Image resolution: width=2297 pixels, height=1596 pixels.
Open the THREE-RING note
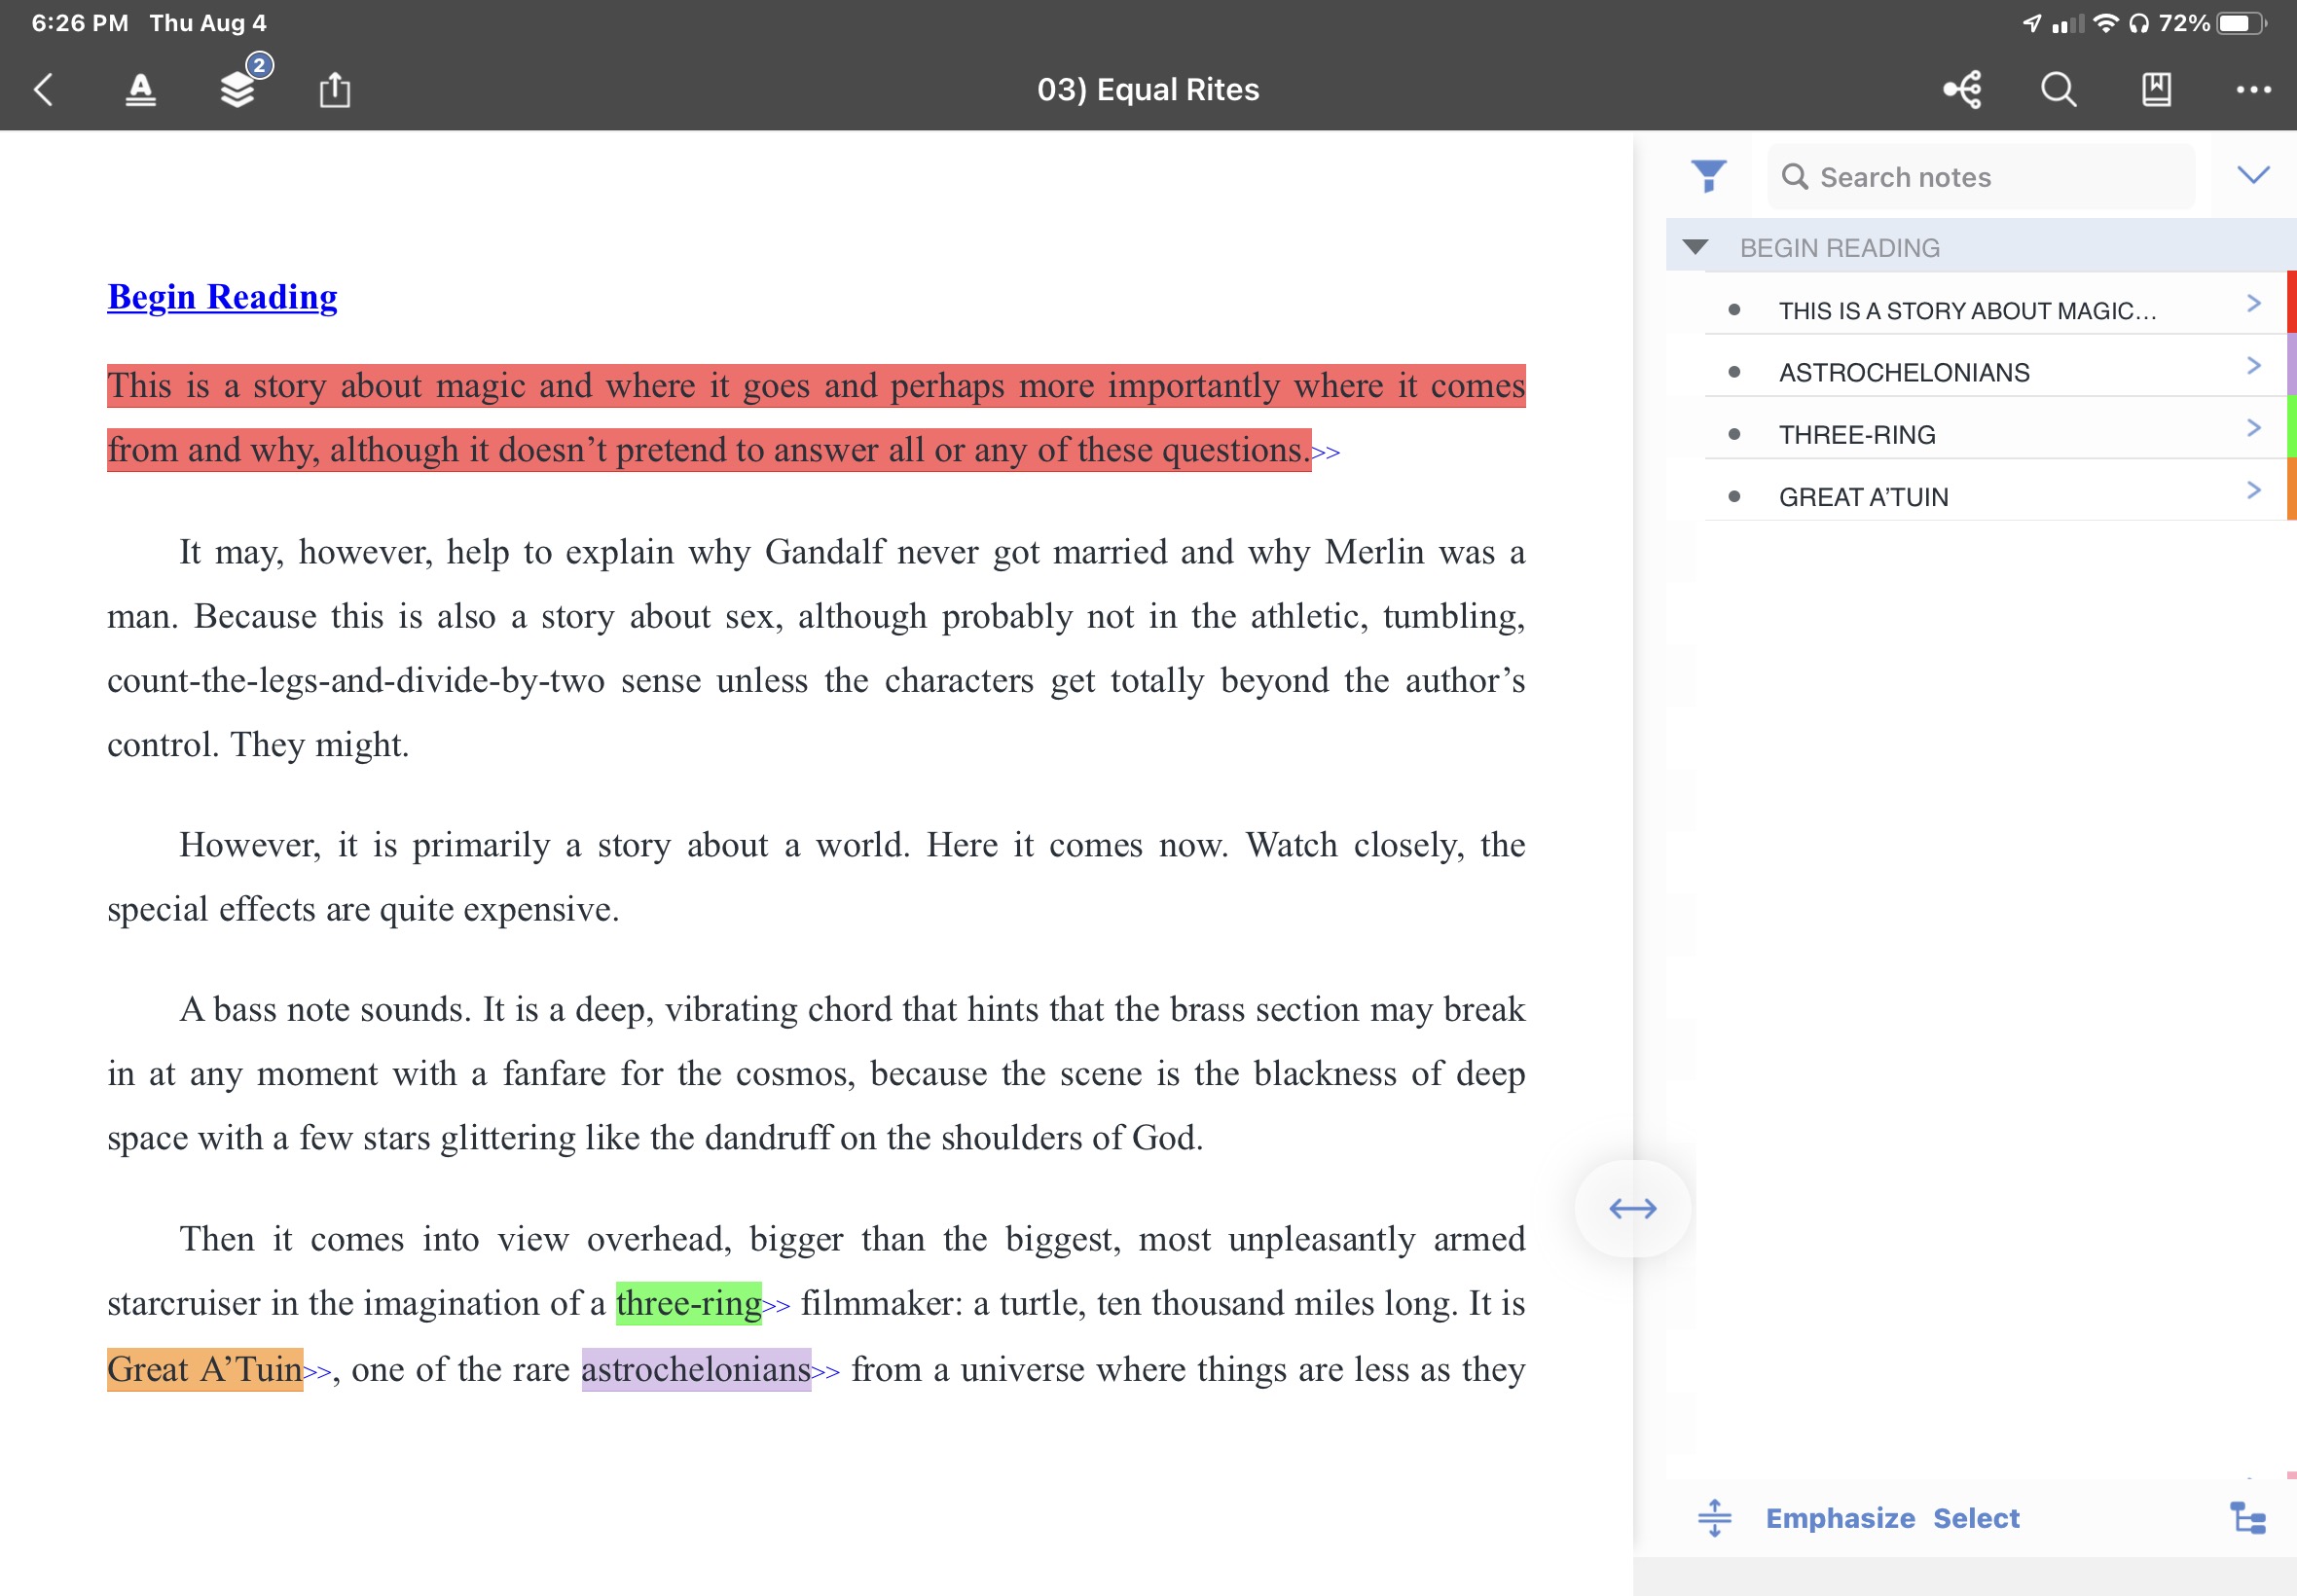(1856, 435)
